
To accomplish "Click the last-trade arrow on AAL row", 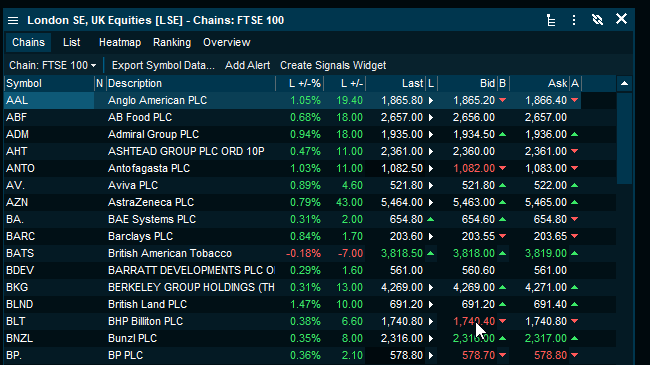I will coord(431,100).
